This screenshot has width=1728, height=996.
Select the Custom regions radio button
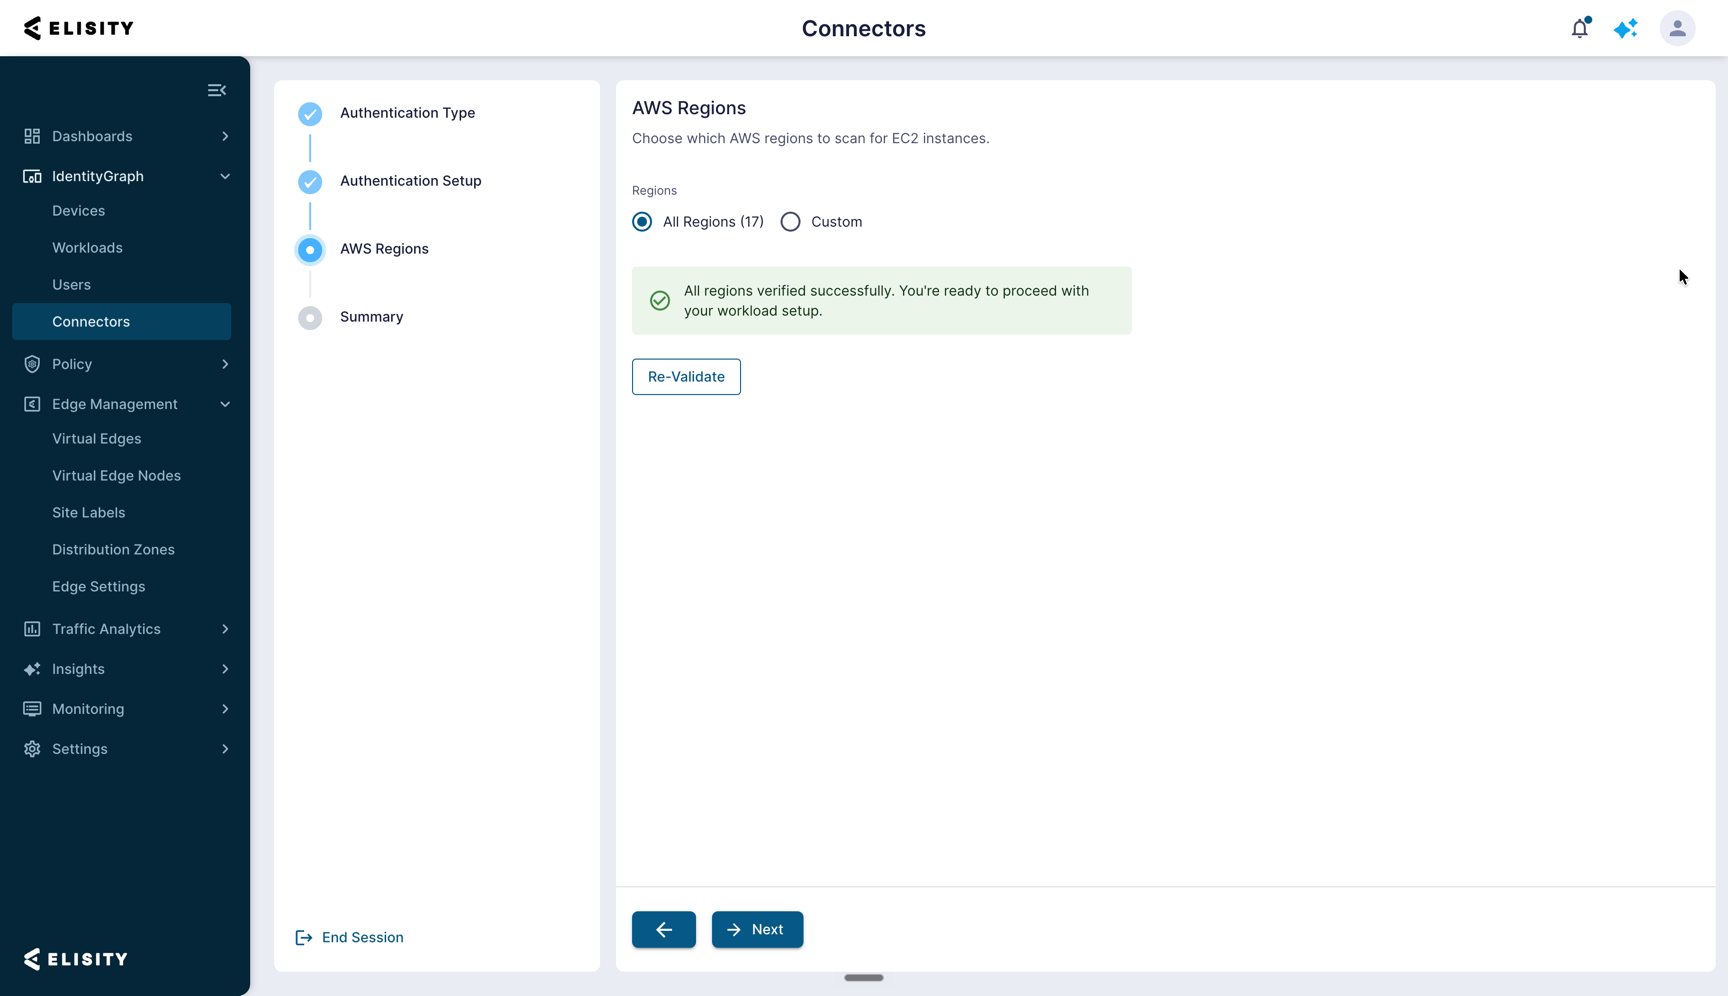point(790,222)
